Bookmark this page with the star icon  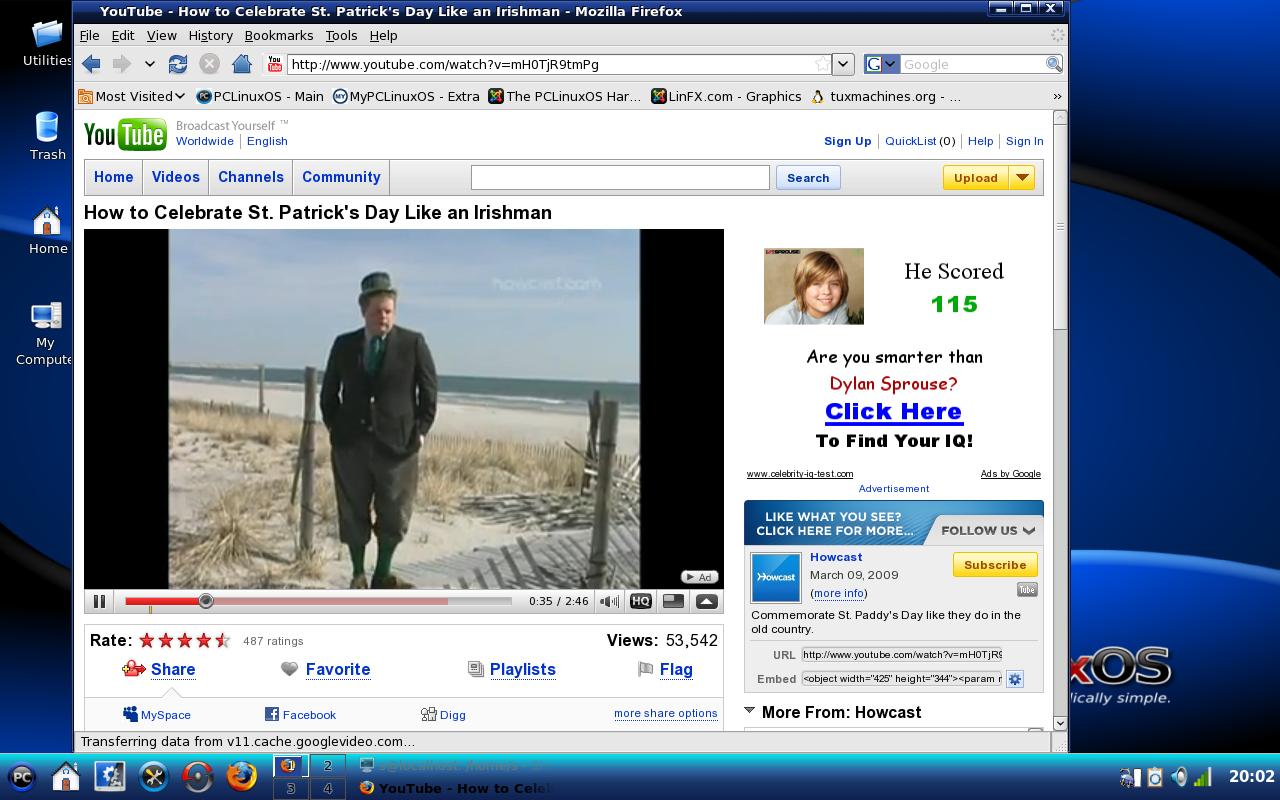822,64
